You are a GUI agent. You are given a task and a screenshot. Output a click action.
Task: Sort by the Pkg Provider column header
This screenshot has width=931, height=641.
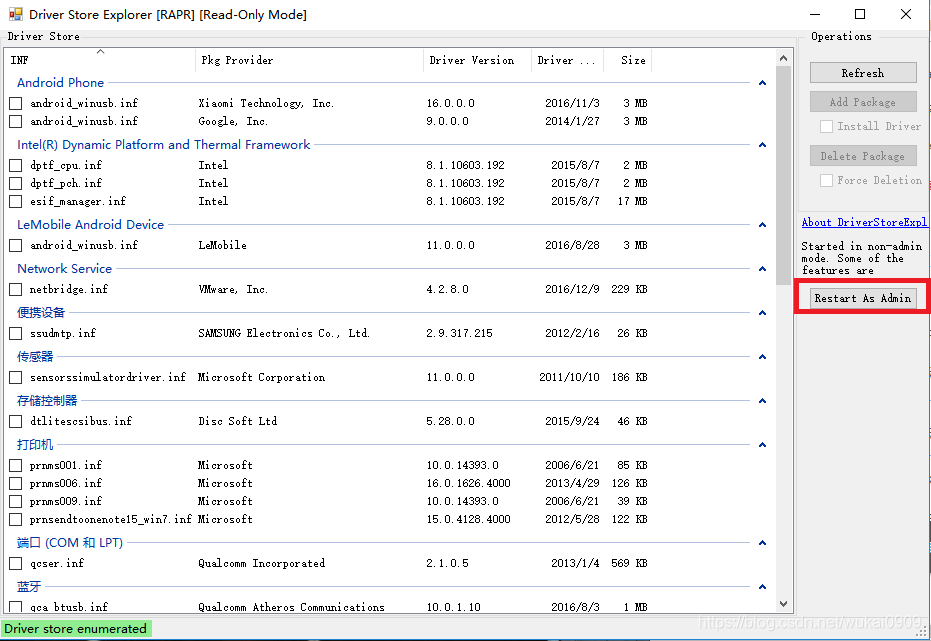click(309, 60)
